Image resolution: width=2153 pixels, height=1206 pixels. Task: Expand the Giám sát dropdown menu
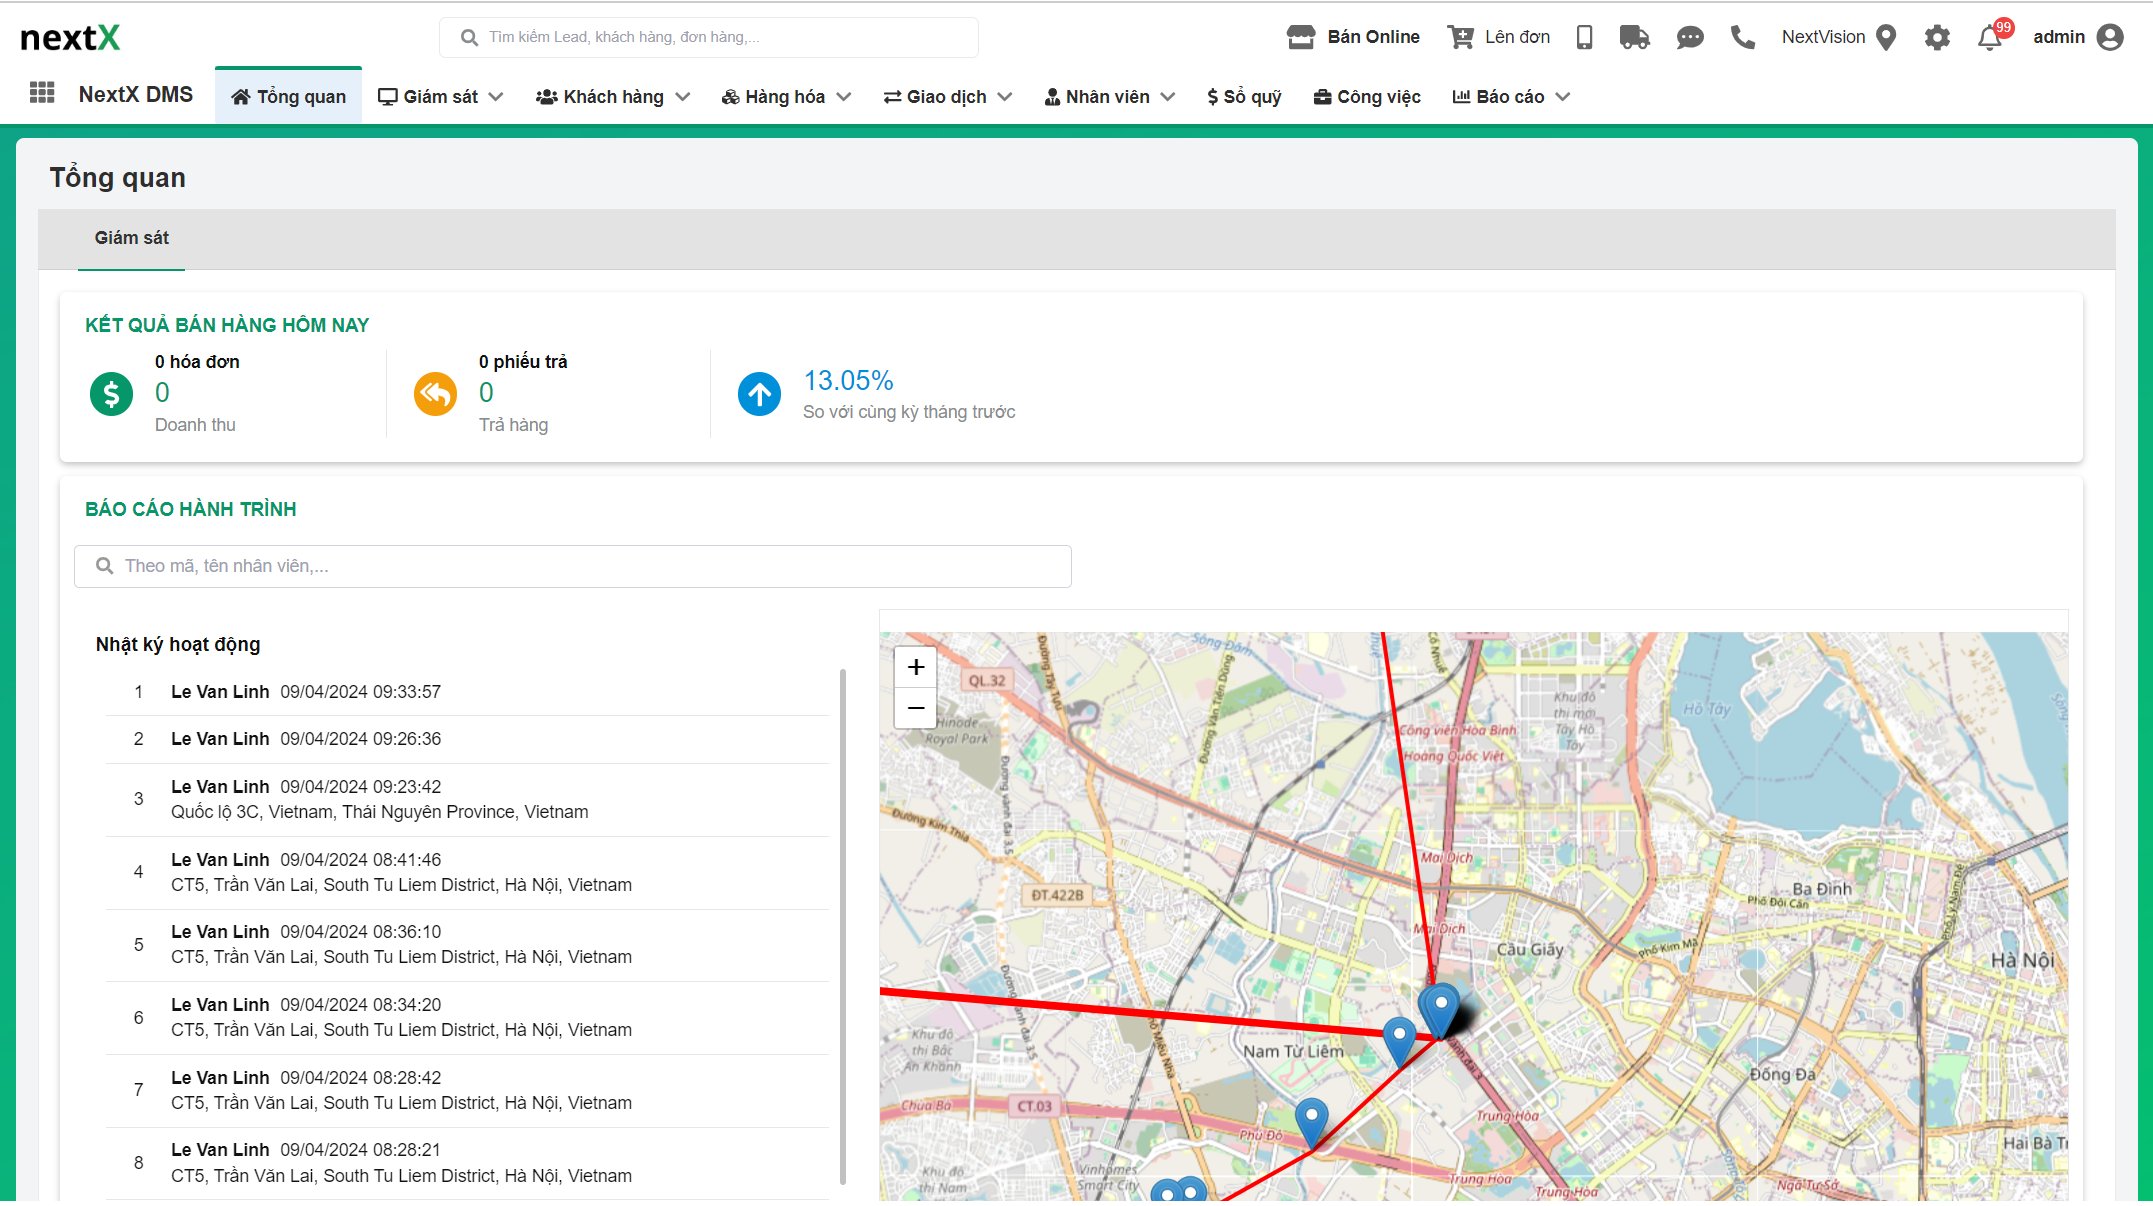[x=440, y=96]
